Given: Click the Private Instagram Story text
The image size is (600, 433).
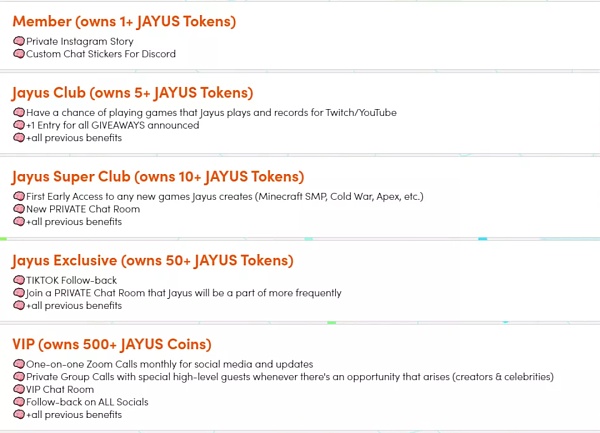Looking at the screenshot, I should (x=82, y=41).
